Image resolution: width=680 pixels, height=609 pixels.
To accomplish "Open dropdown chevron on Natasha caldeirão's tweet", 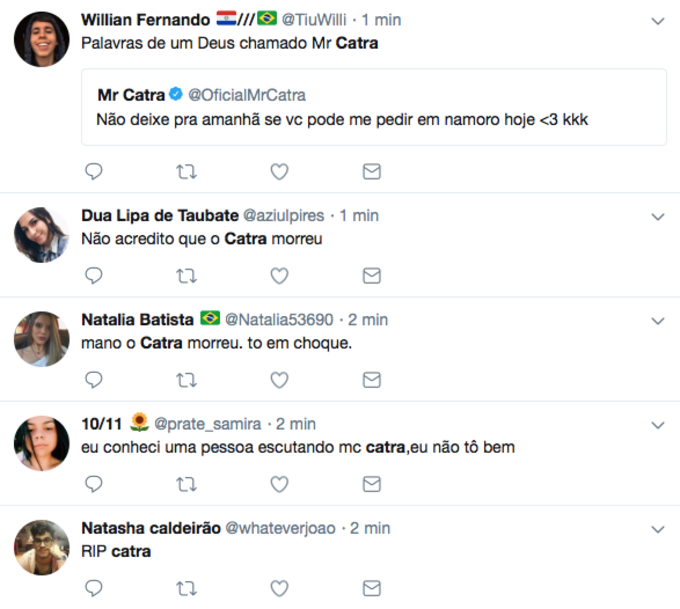I will 657,528.
